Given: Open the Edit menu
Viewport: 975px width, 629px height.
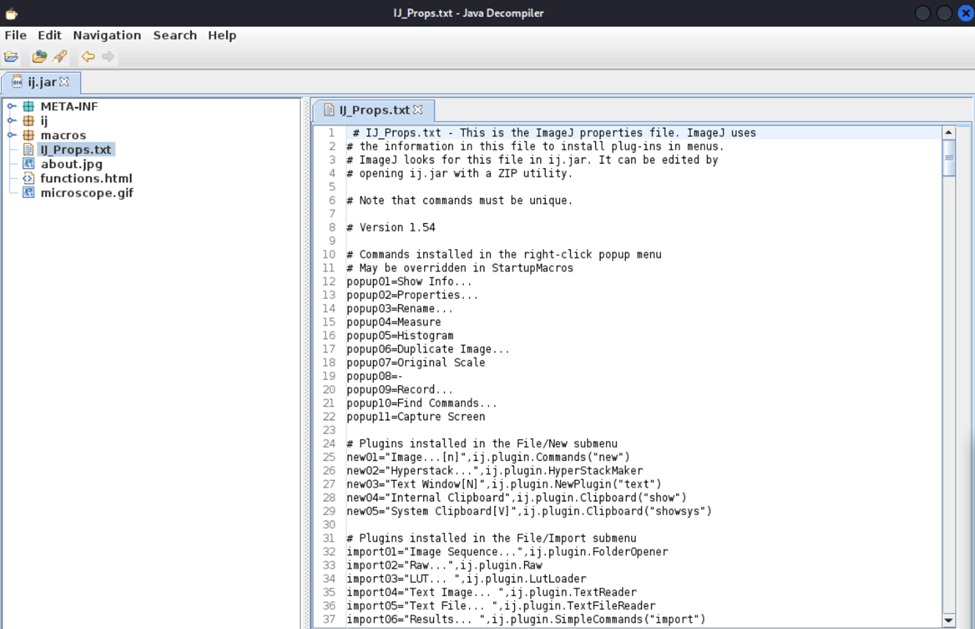Looking at the screenshot, I should pos(49,35).
